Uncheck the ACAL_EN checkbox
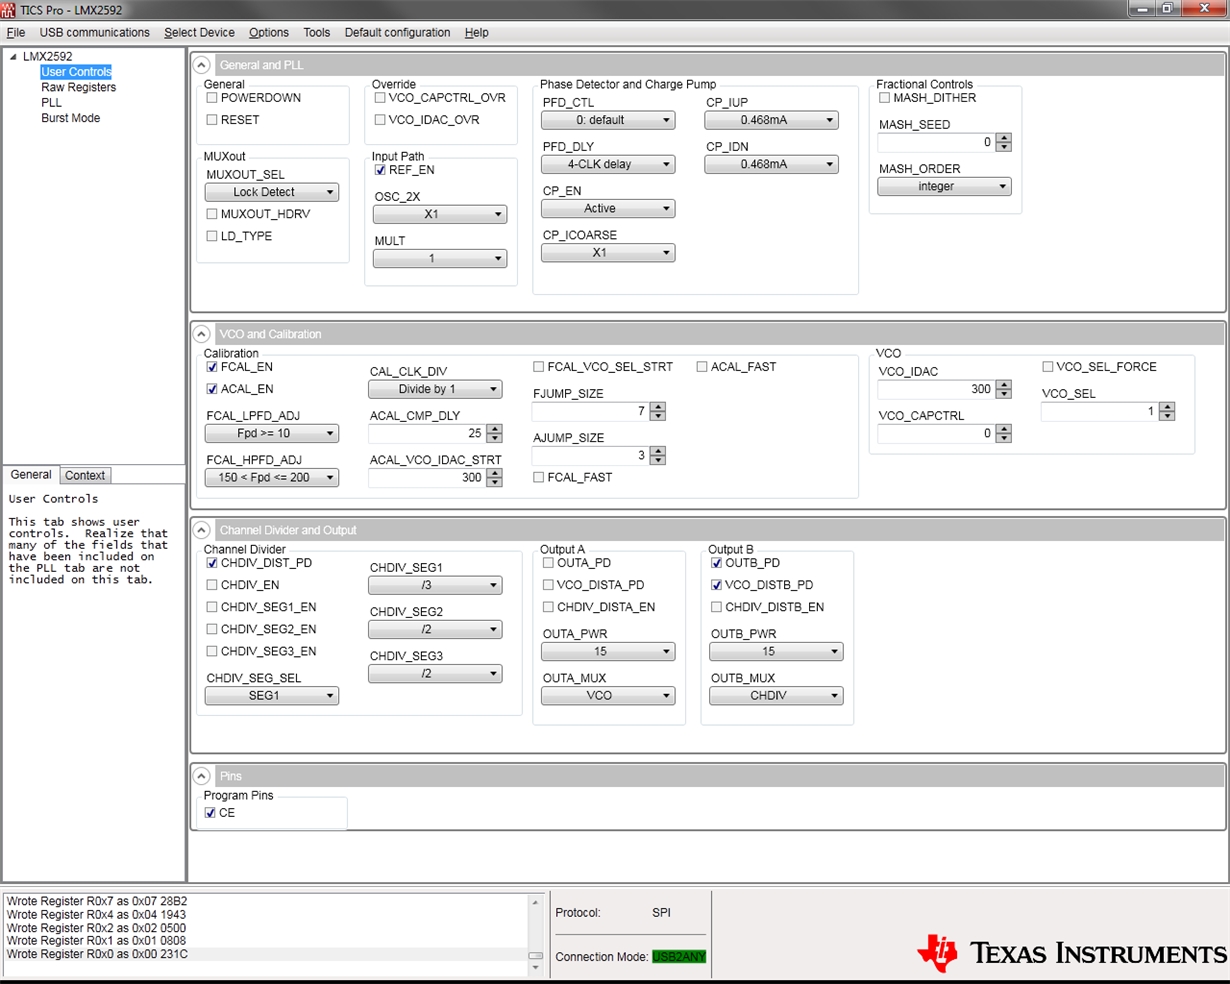The image size is (1230, 984). click(212, 389)
